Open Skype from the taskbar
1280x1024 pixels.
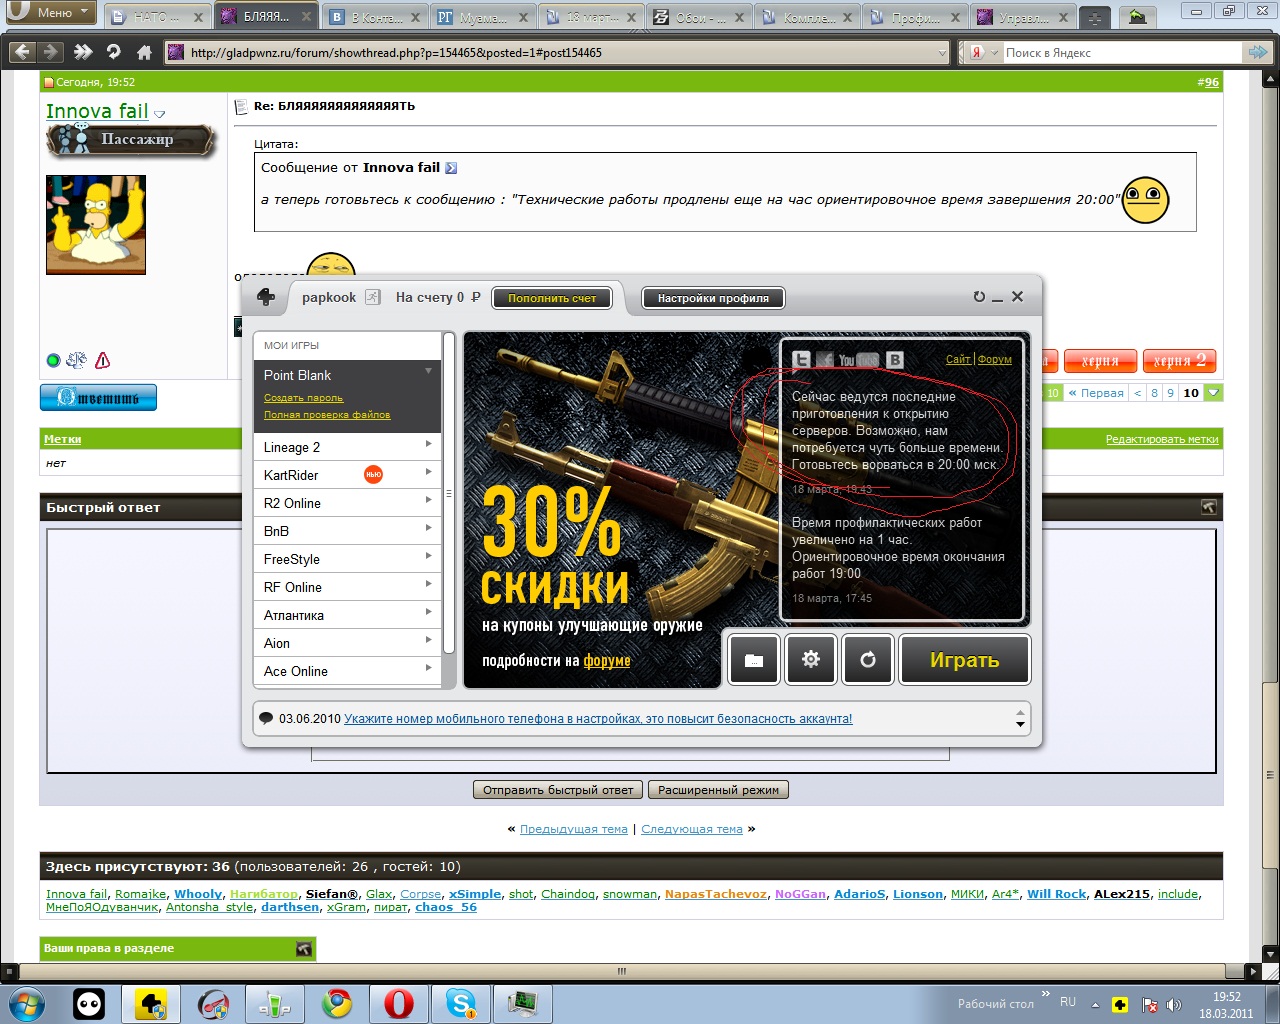point(461,1003)
